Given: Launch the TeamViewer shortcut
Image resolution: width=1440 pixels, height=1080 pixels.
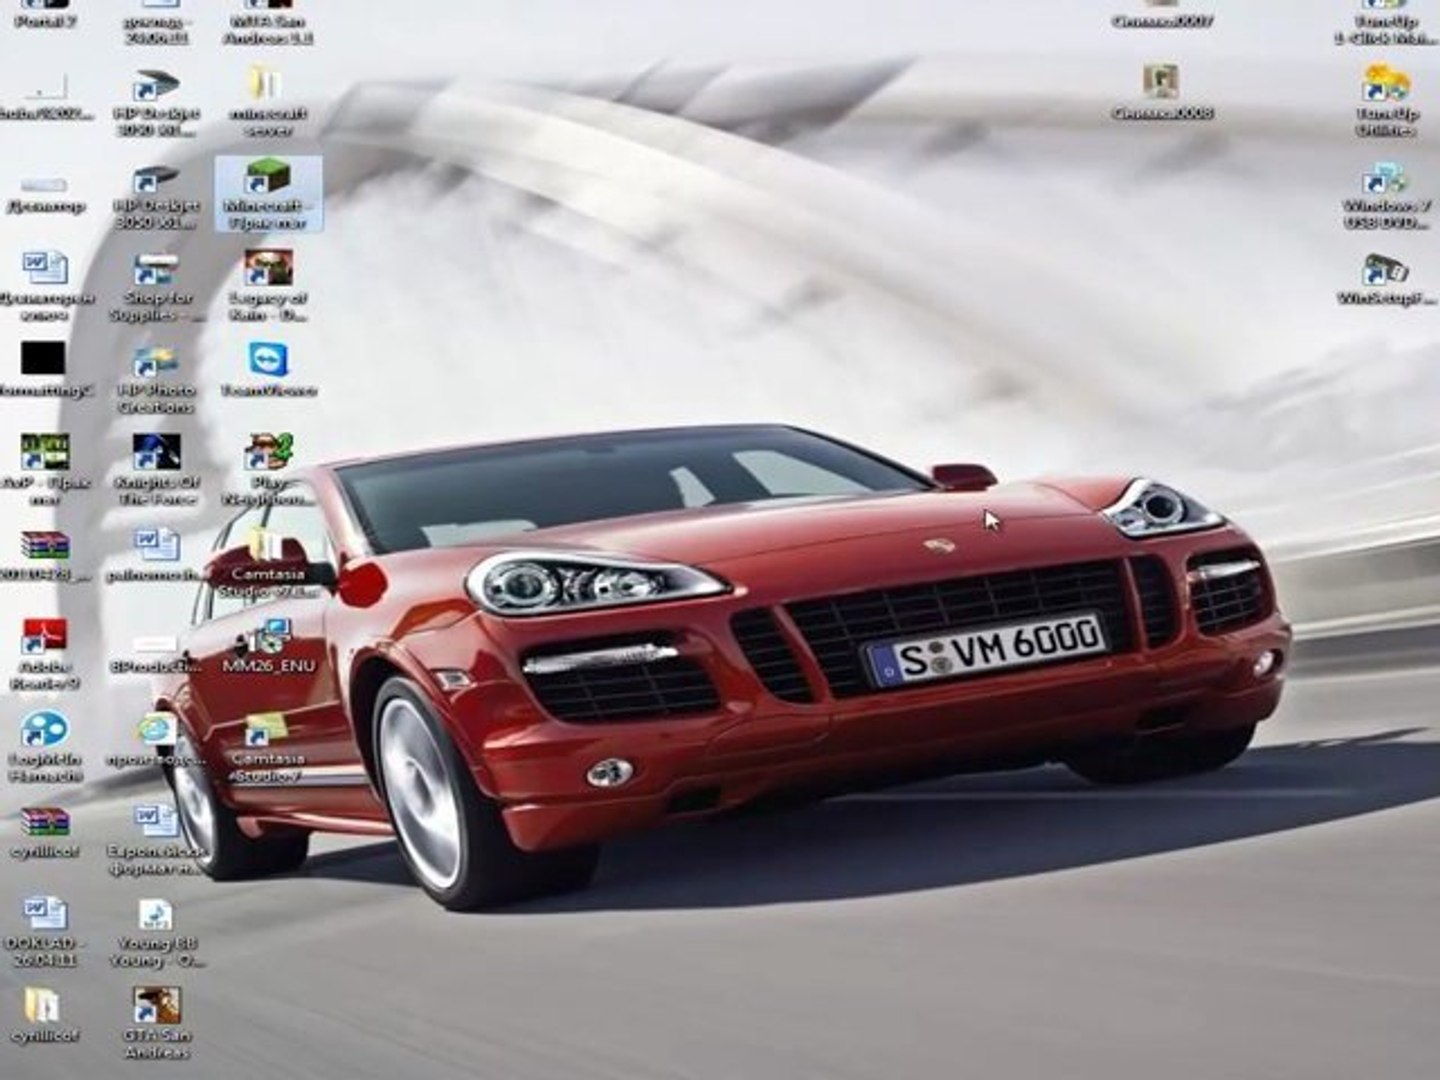Looking at the screenshot, I should tap(268, 370).
